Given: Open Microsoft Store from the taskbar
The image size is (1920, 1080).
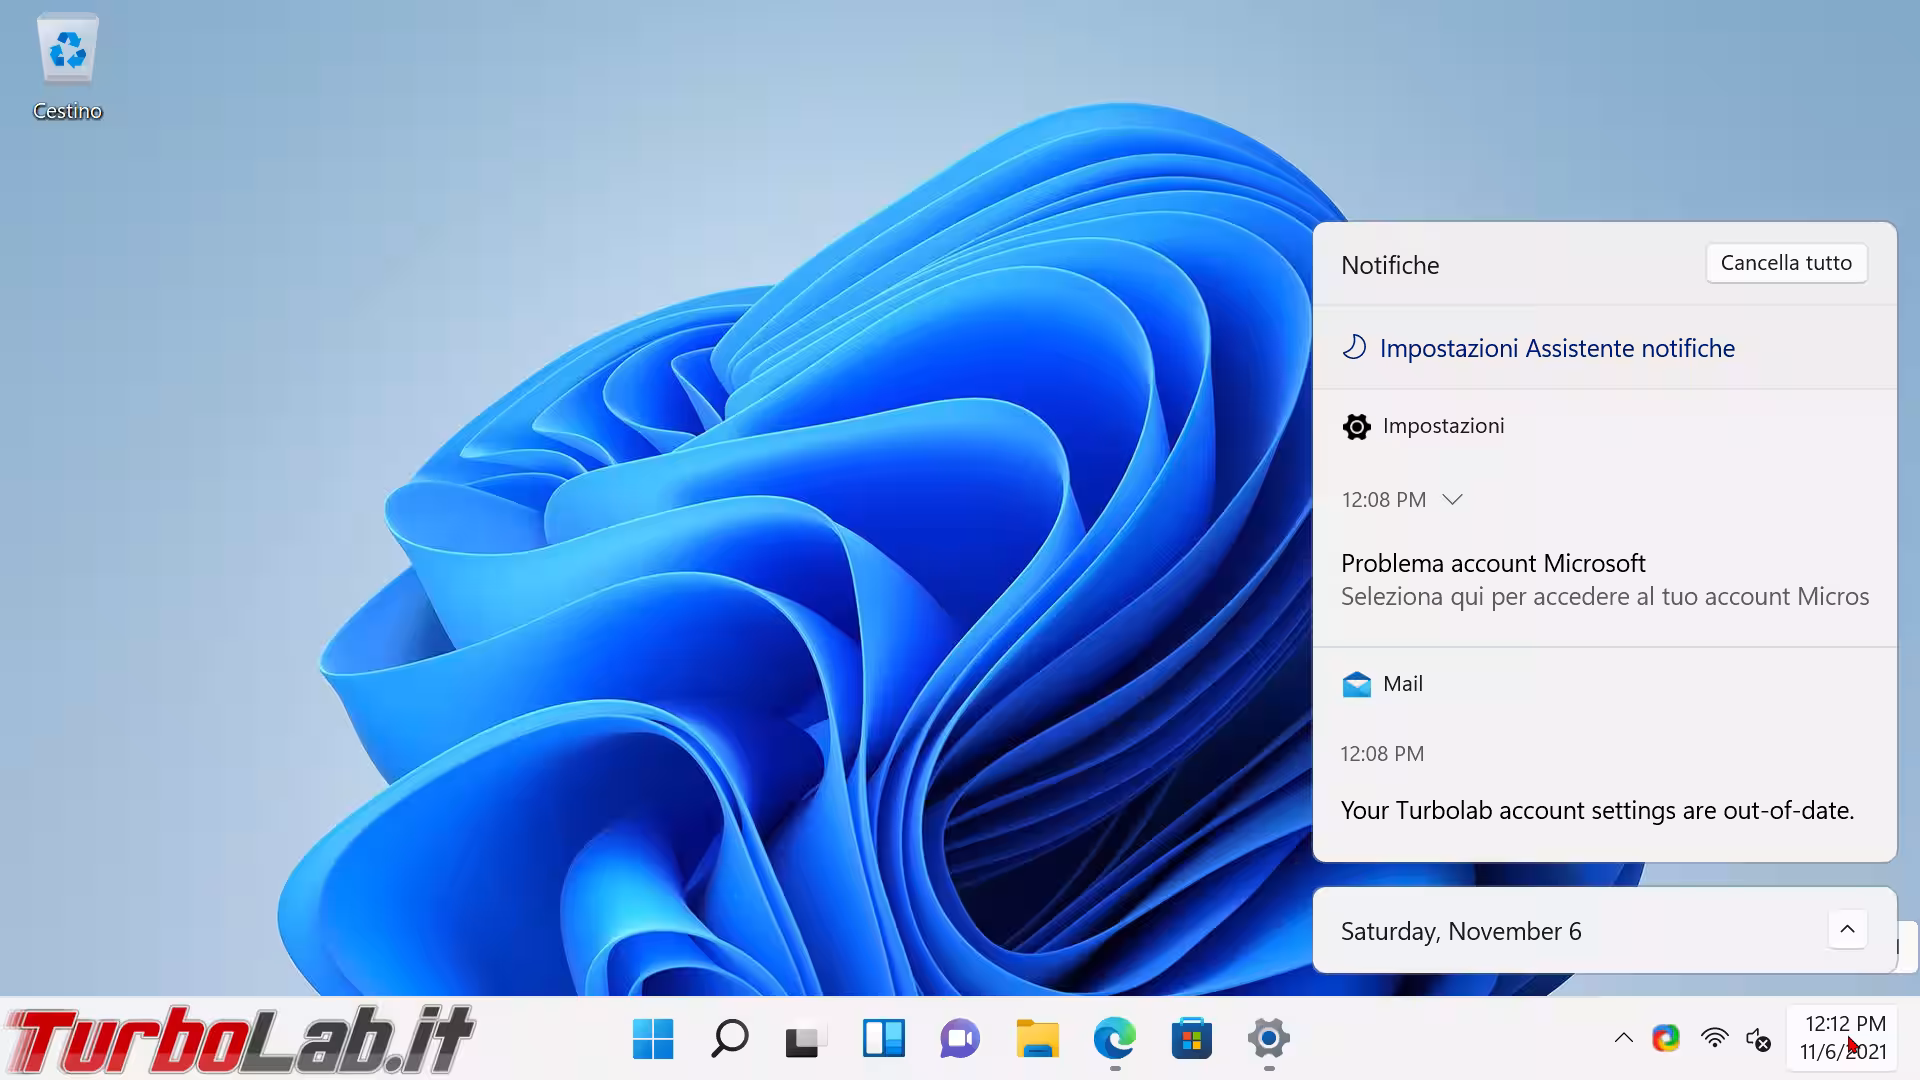Looking at the screenshot, I should pyautogui.click(x=1191, y=1039).
